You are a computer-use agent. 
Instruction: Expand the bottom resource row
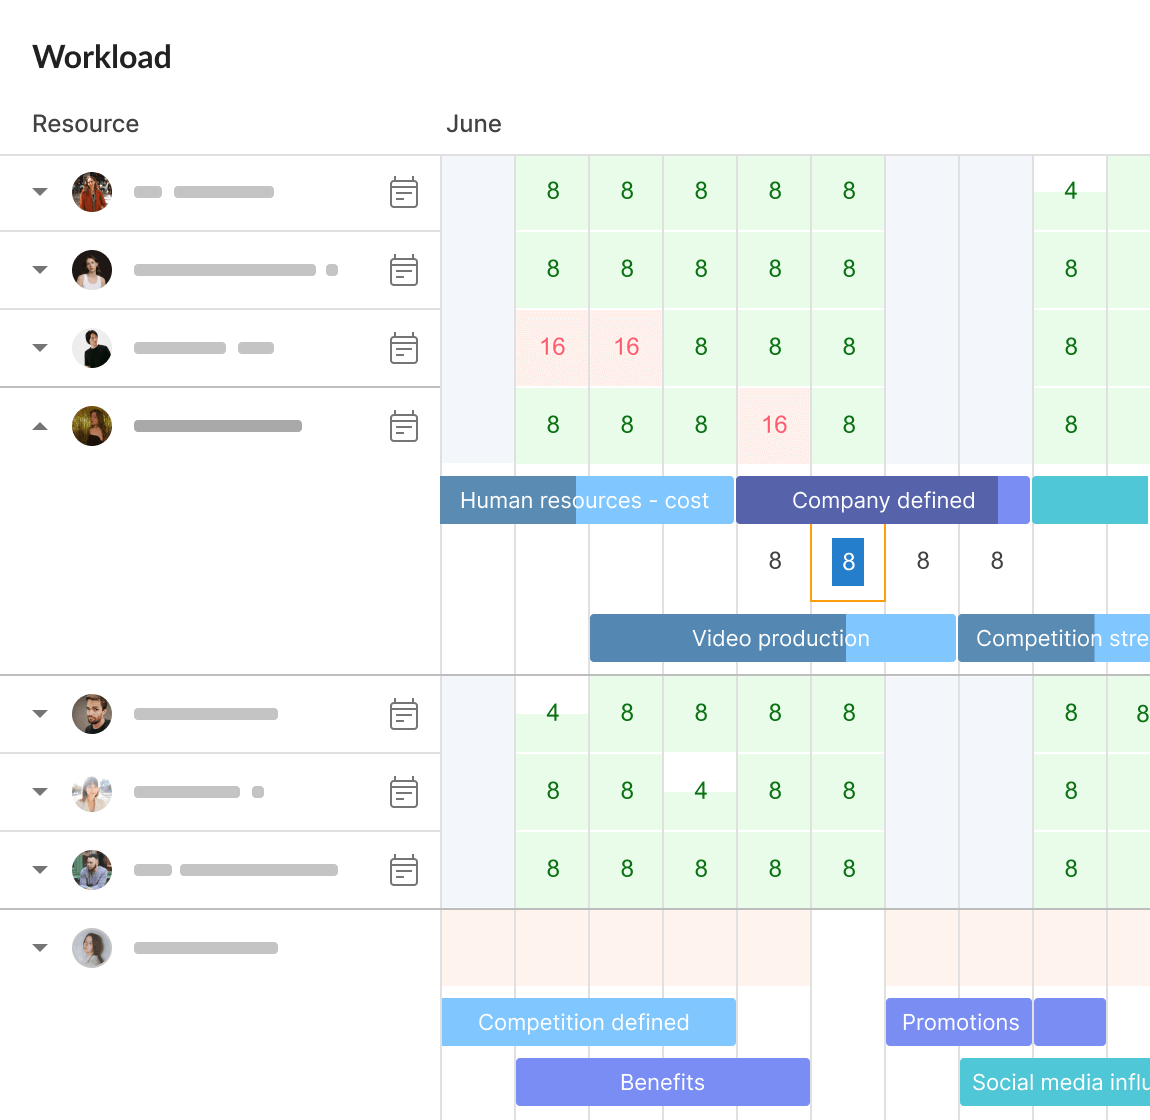40,948
